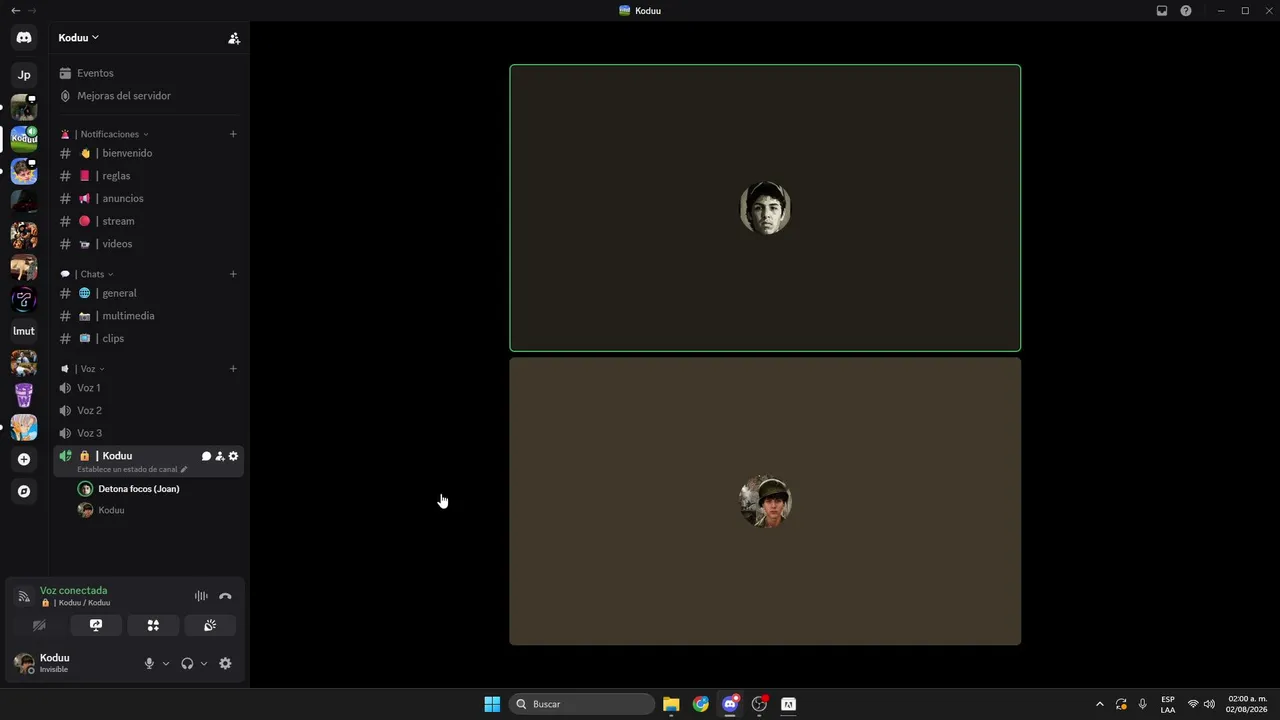Invite members to Koduu voice channel
This screenshot has width=1280, height=720.
point(220,456)
